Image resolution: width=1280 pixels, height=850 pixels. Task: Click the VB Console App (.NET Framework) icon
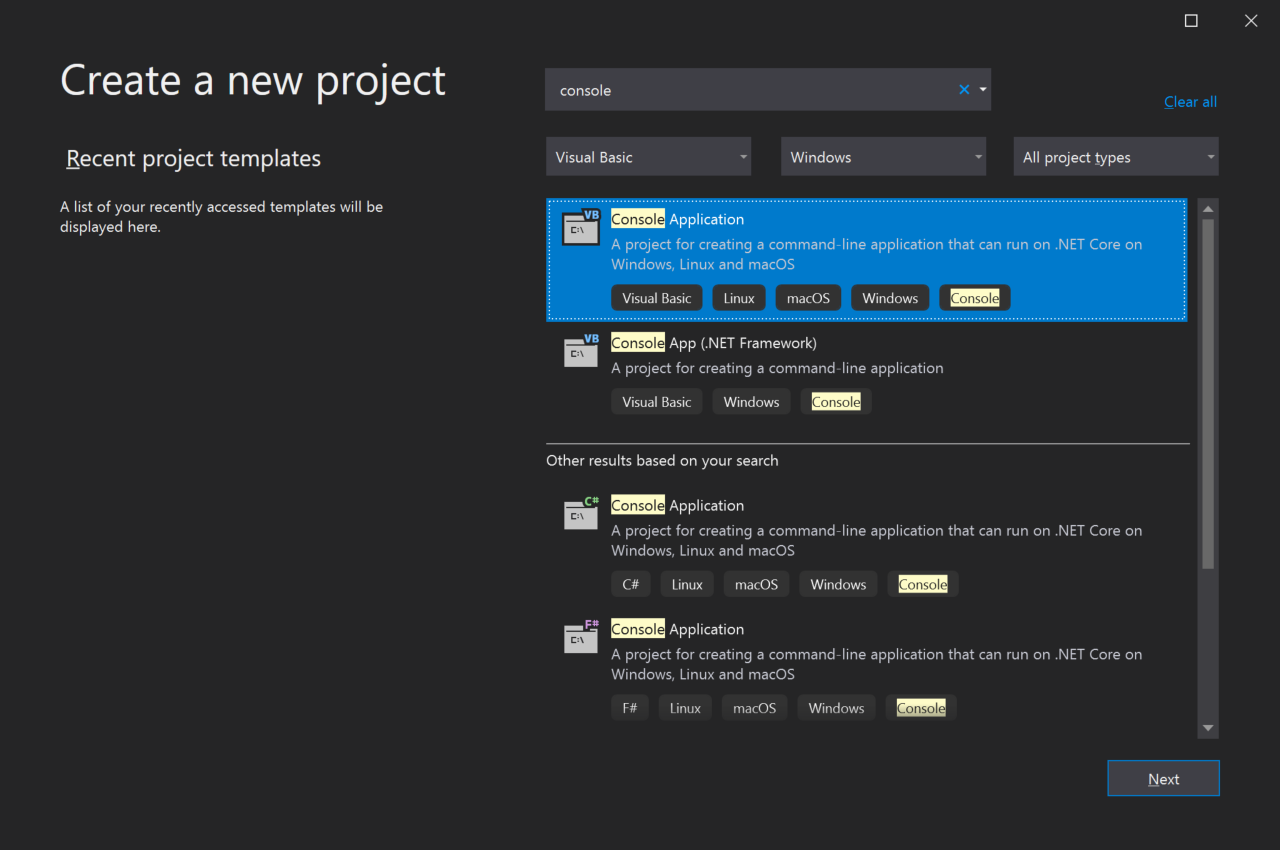point(581,351)
